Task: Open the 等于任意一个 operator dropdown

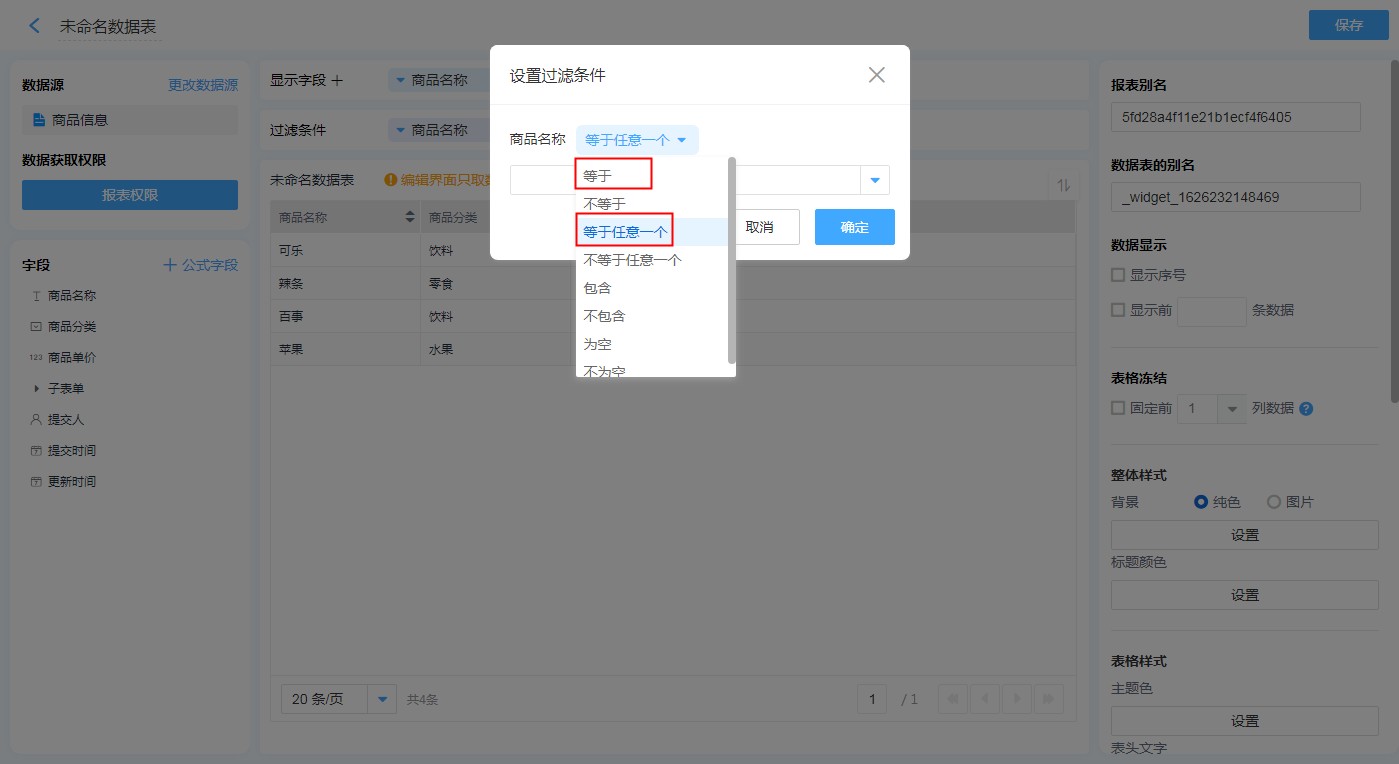Action: pos(637,140)
